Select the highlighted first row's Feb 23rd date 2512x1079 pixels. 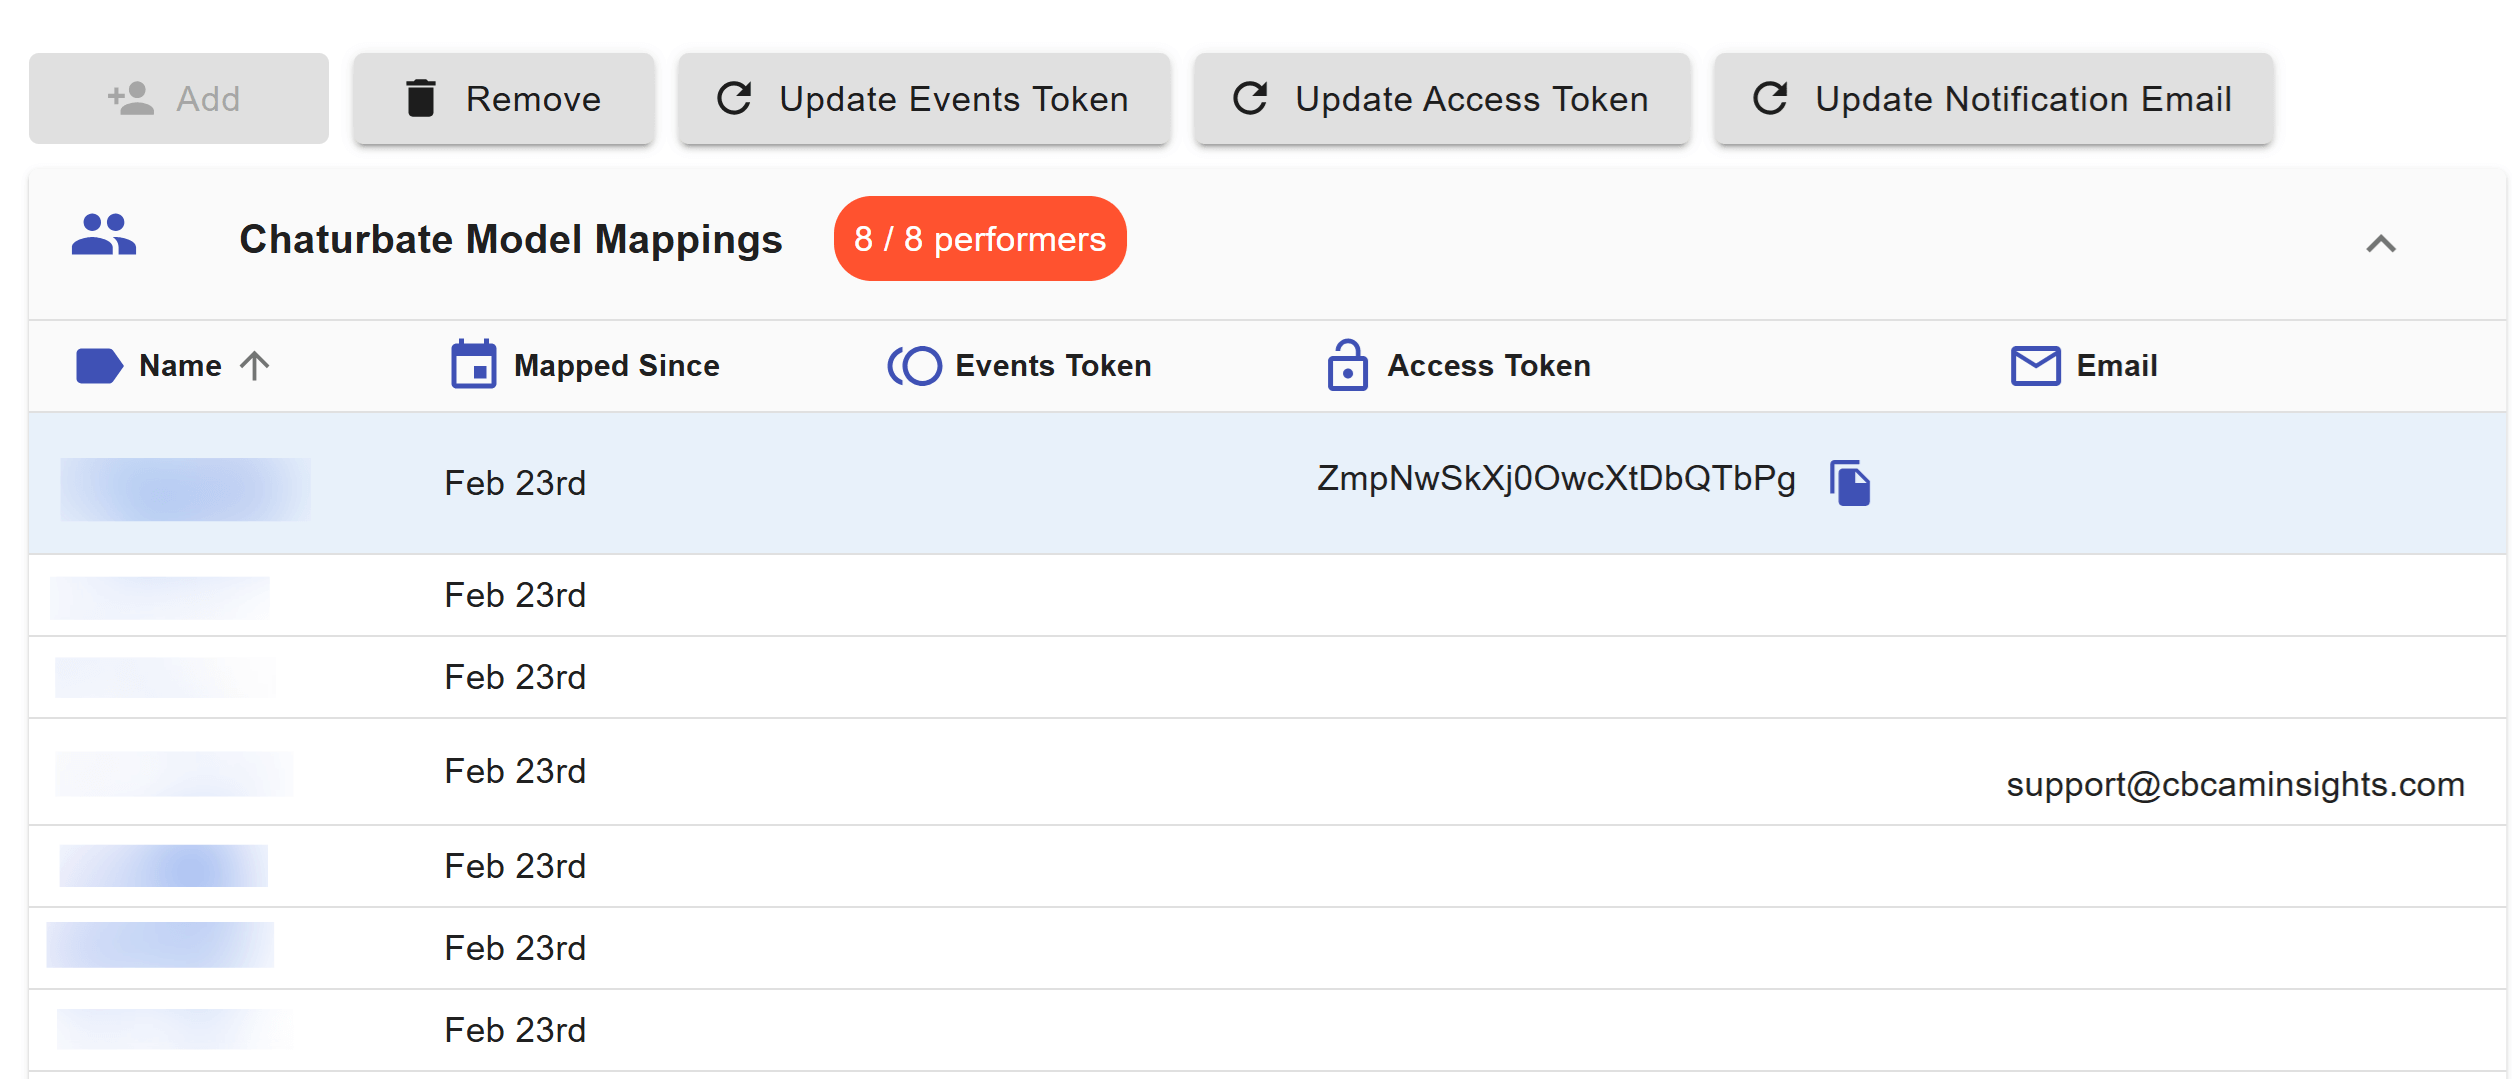(x=515, y=483)
